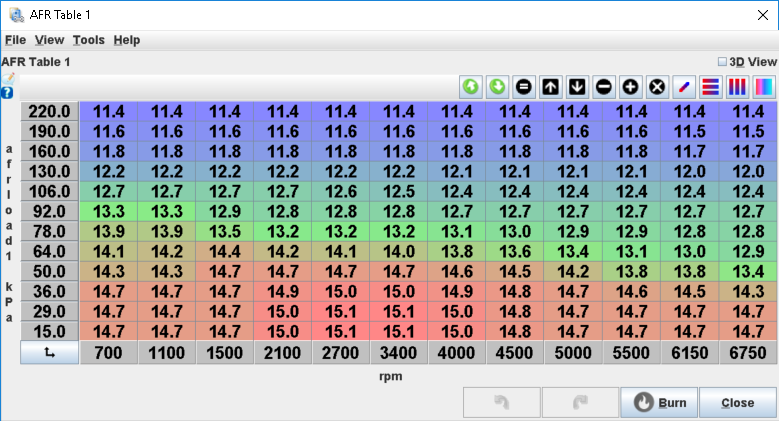Click the horizontal stripes interpolate icon

710,87
